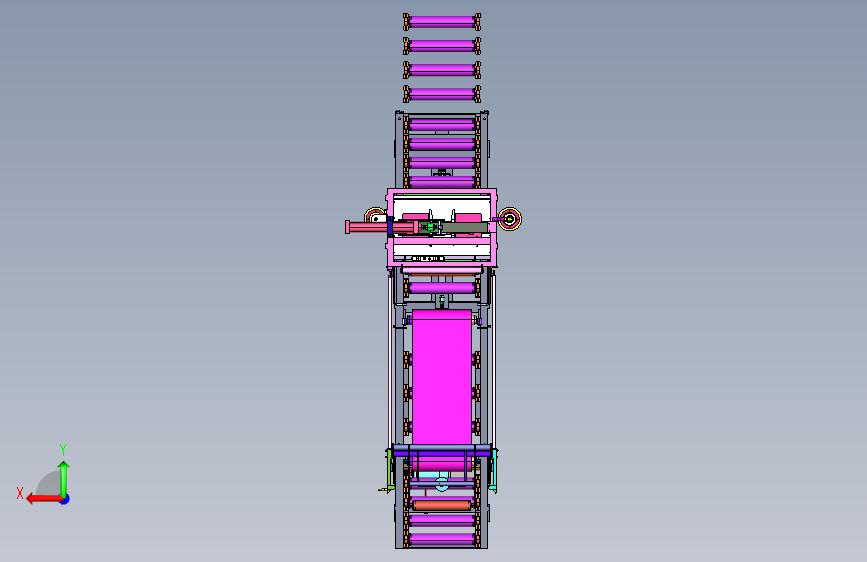Select the yellow wheel right of pink frame
Image resolution: width=867 pixels, height=562 pixels.
510,219
